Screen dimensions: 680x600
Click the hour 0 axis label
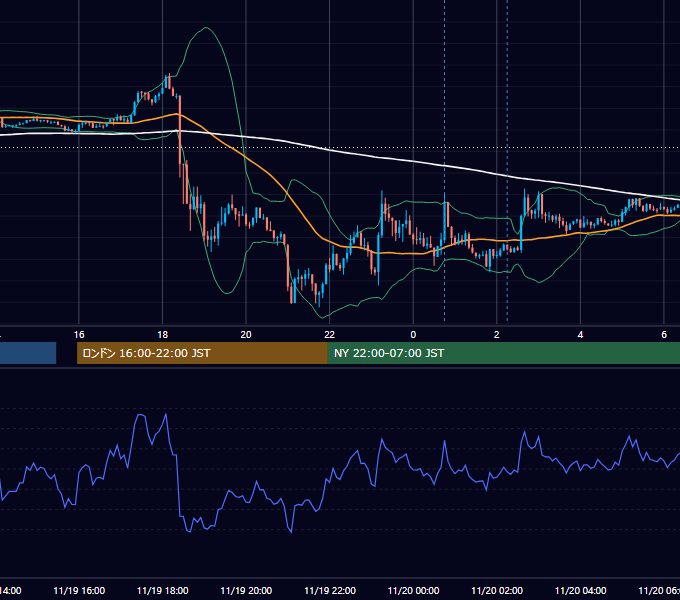[413, 335]
